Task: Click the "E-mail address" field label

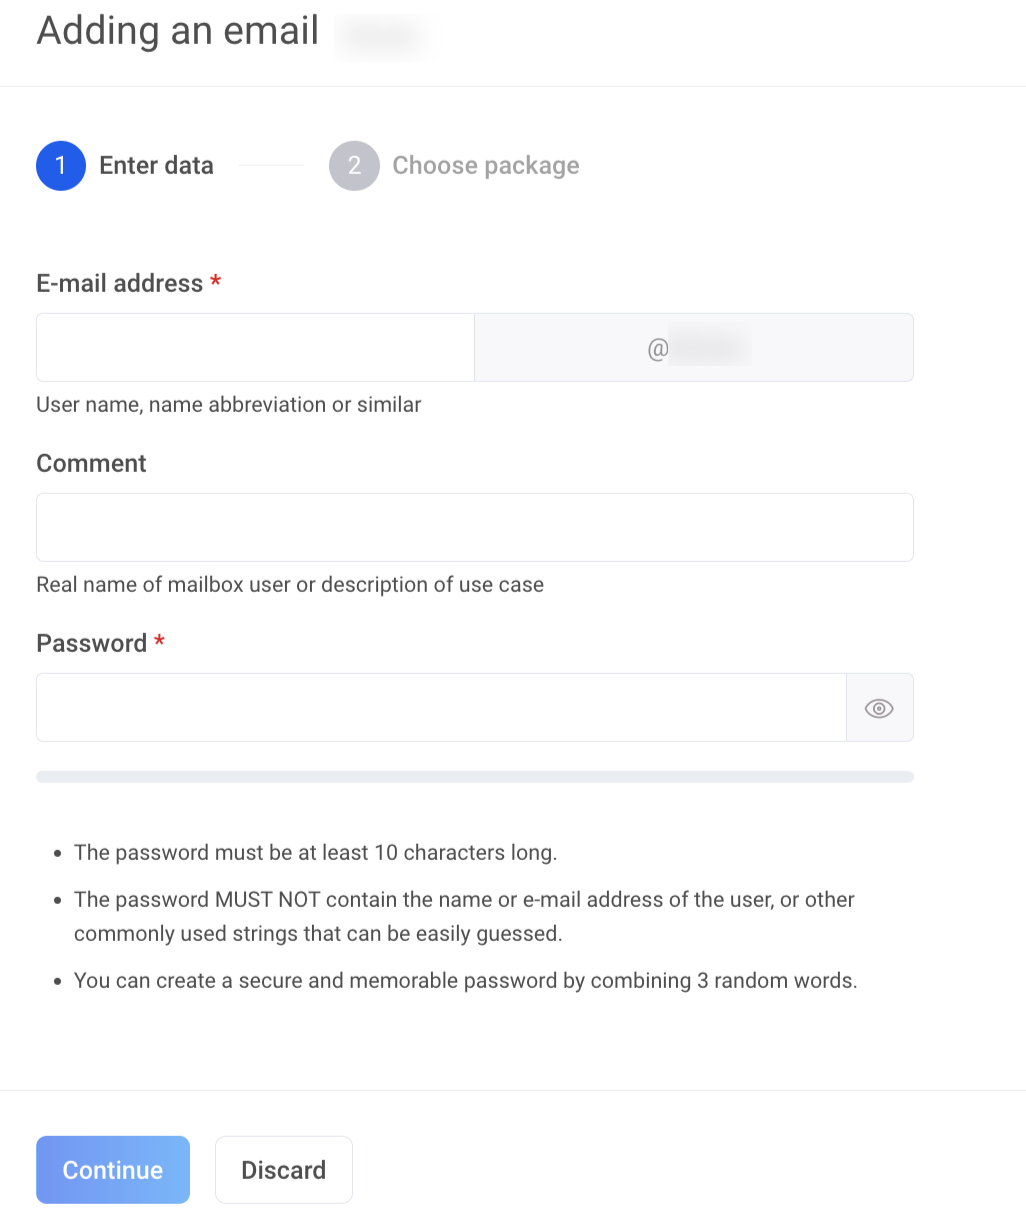Action: (120, 284)
